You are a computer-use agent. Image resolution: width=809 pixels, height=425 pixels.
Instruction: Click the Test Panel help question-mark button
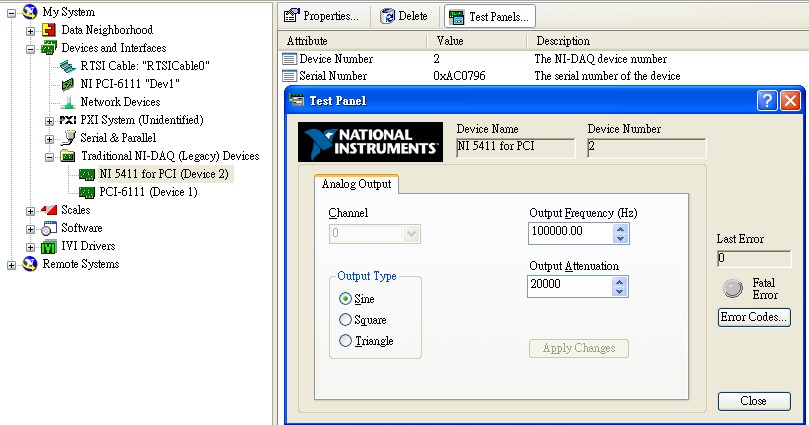[x=767, y=100]
